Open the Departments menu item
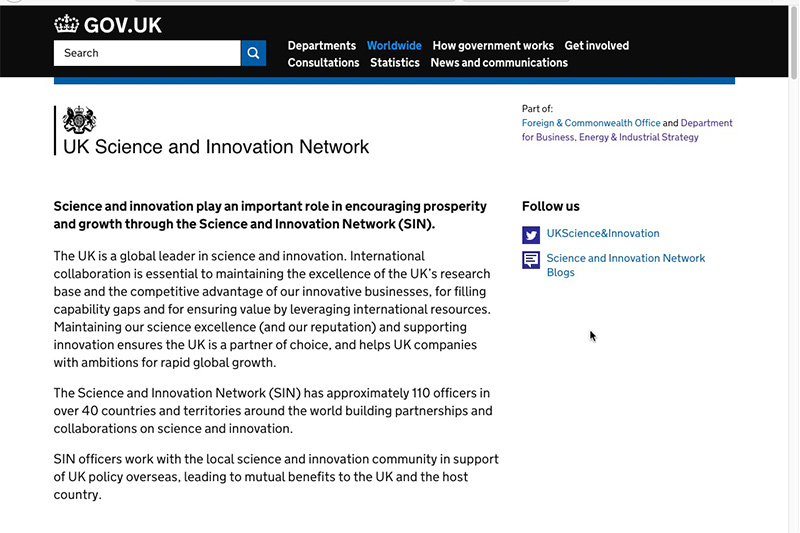This screenshot has height=533, width=800. (321, 46)
